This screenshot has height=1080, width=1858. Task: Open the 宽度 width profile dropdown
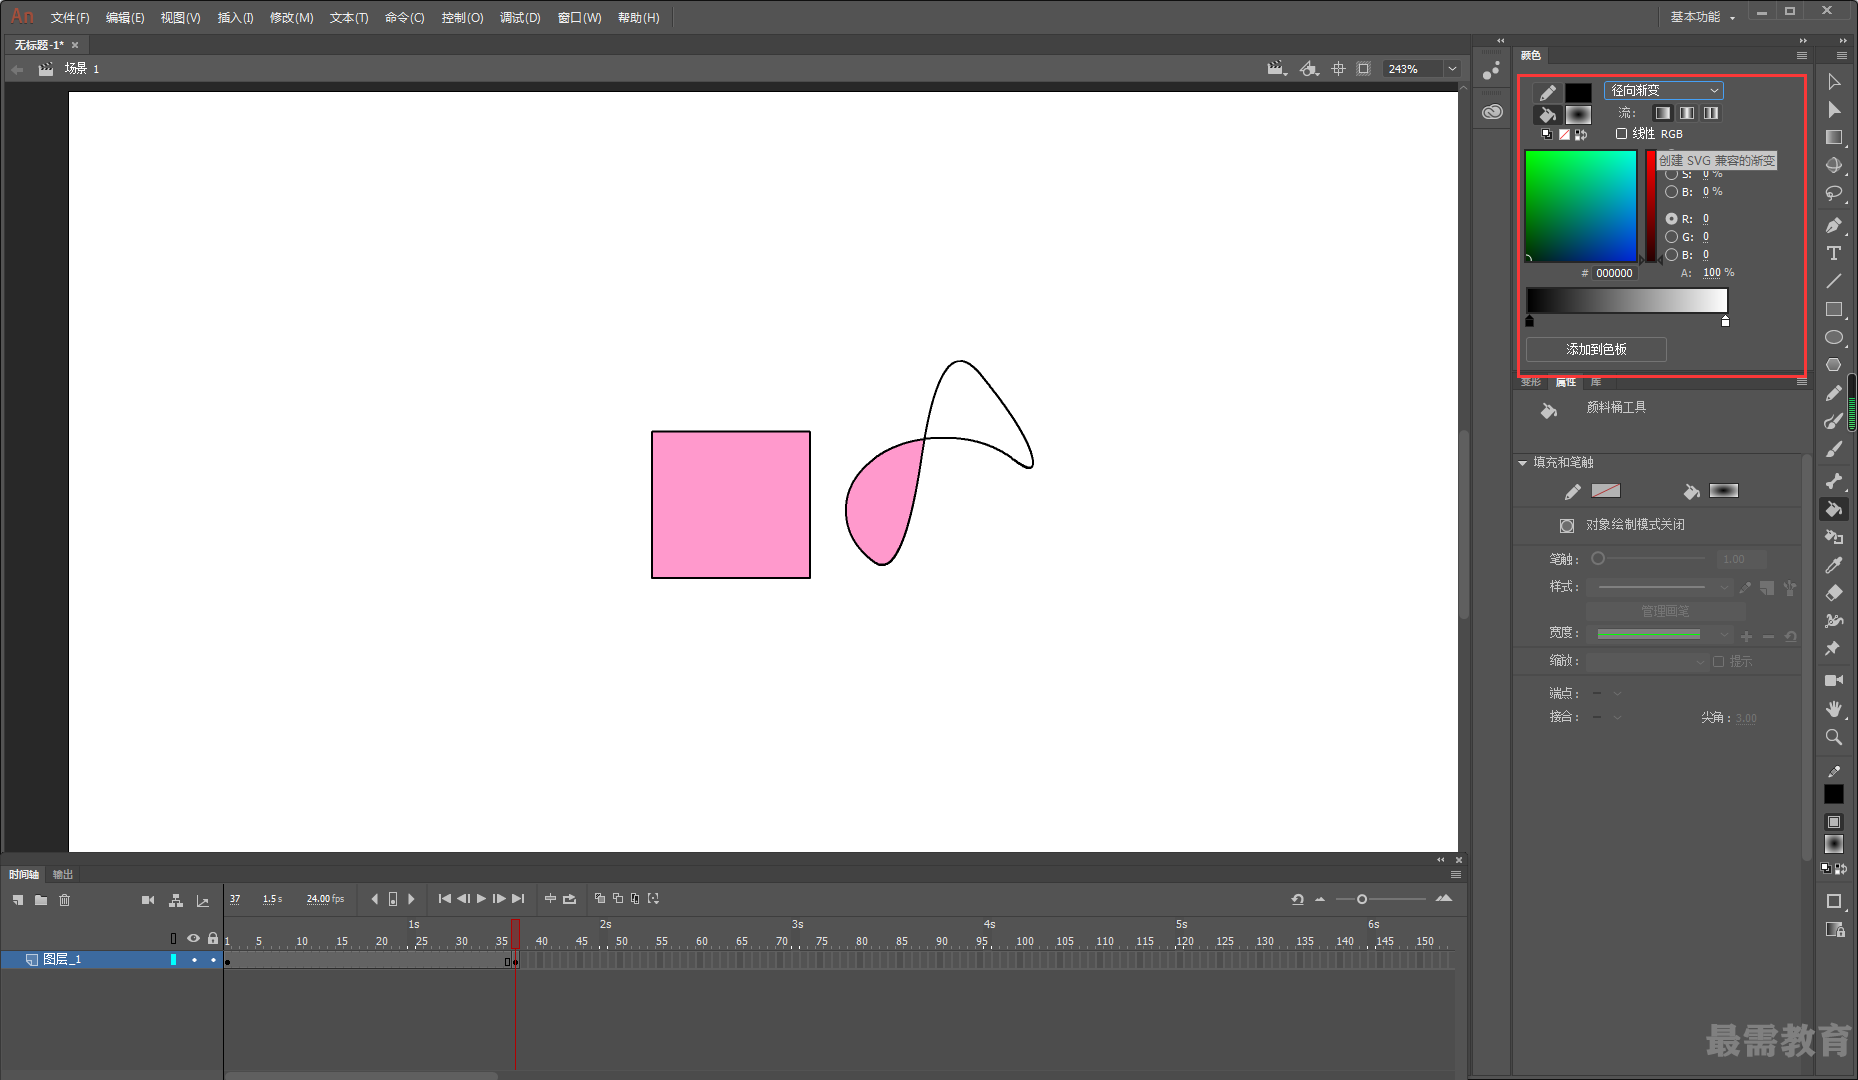coord(1724,634)
